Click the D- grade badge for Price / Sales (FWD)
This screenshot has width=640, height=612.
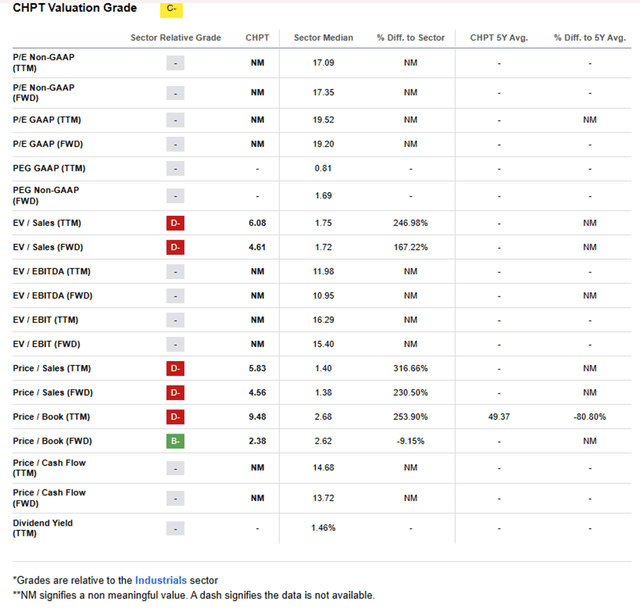[175, 393]
